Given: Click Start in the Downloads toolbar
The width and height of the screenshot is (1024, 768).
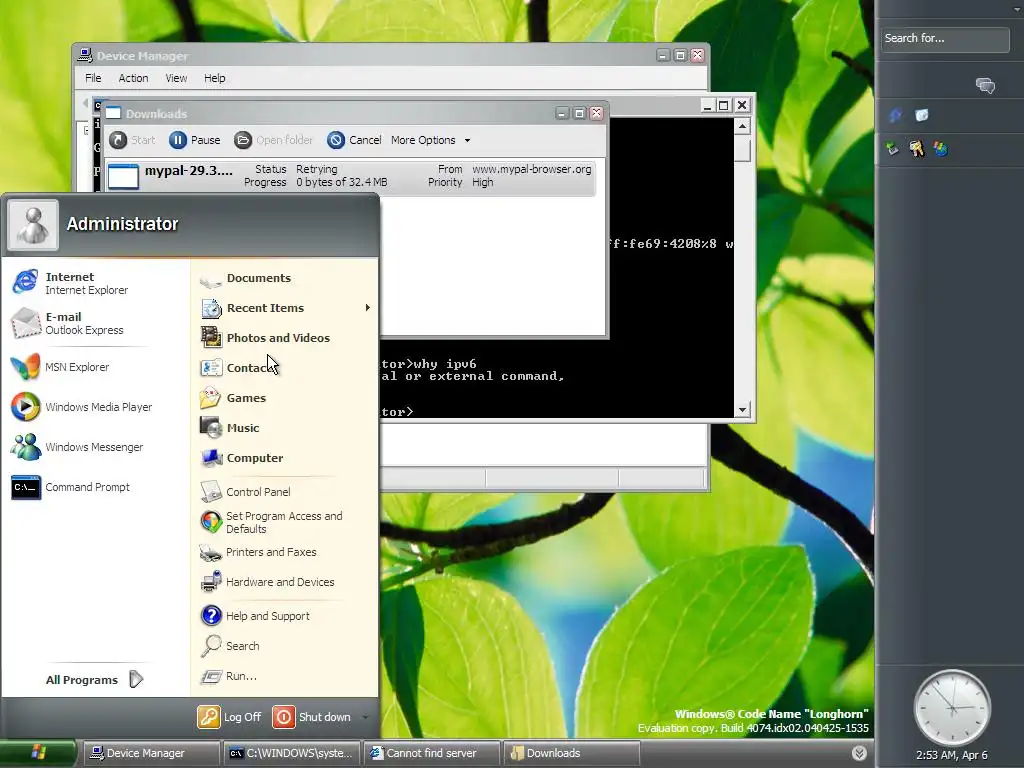Looking at the screenshot, I should [133, 140].
